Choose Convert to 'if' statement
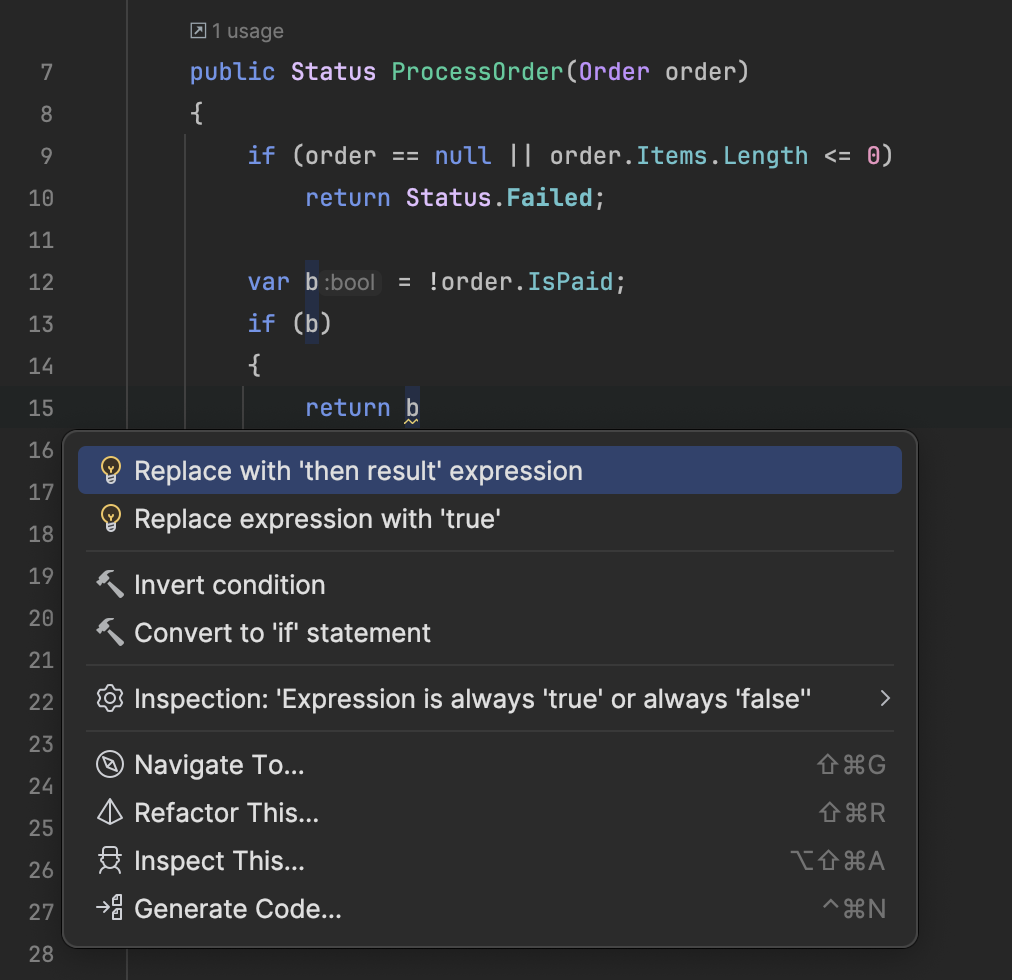 click(282, 632)
